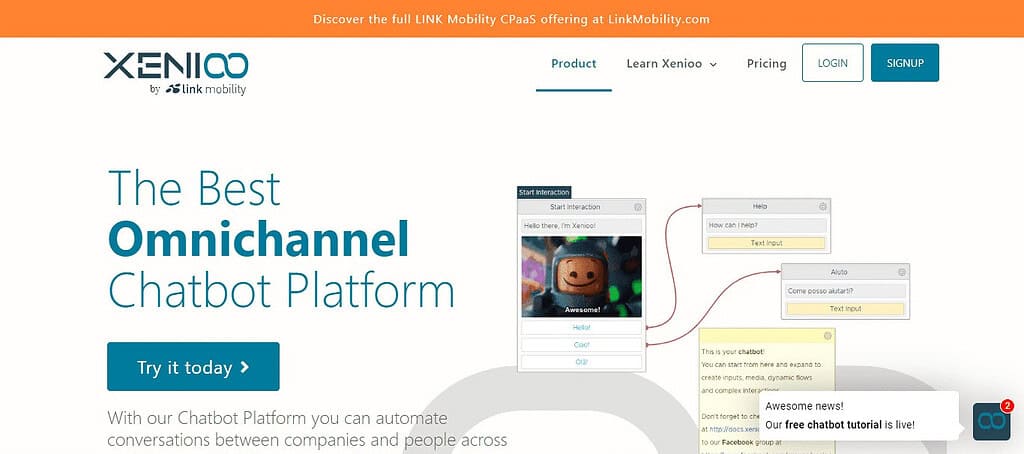Click 'Hello there, I'm Xenioo!' message
The width and height of the screenshot is (1024, 454).
pos(581,226)
